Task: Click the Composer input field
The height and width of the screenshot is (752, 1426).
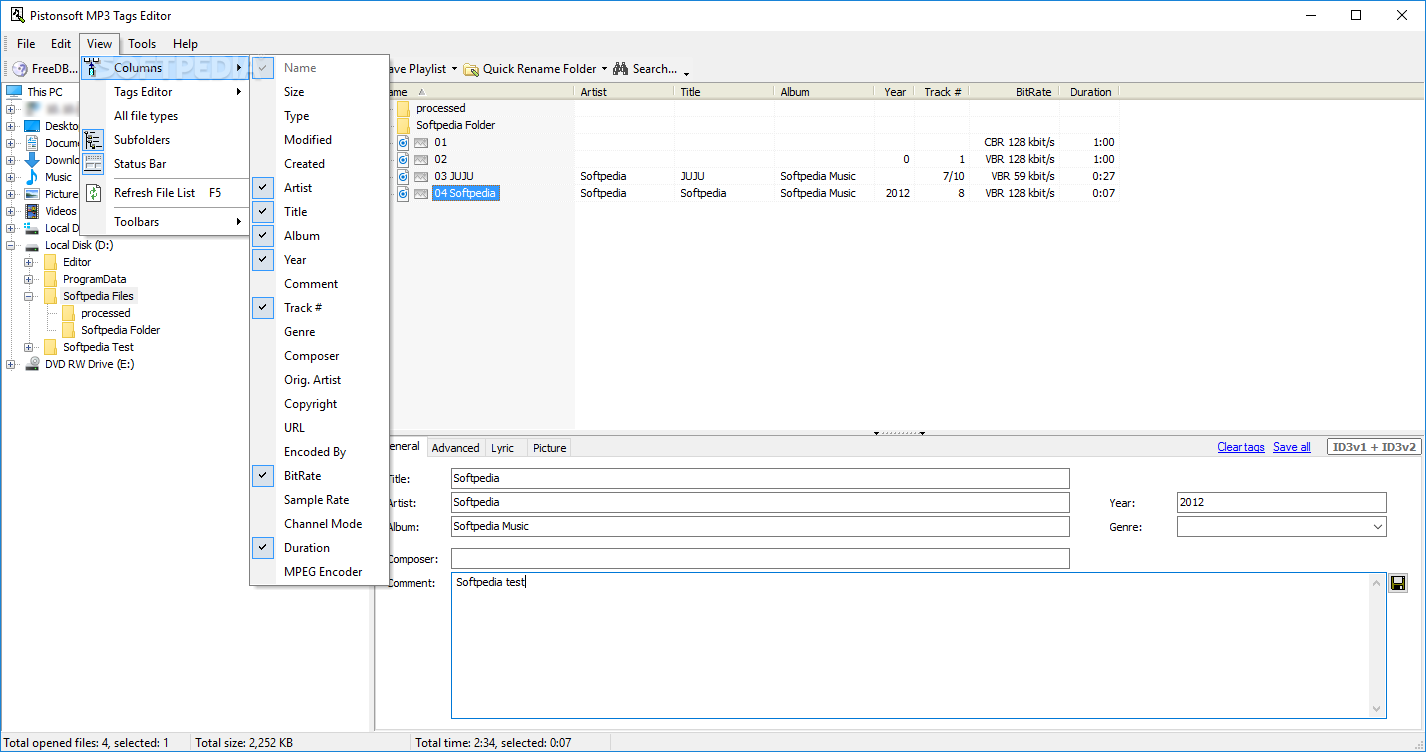Action: pyautogui.click(x=760, y=558)
